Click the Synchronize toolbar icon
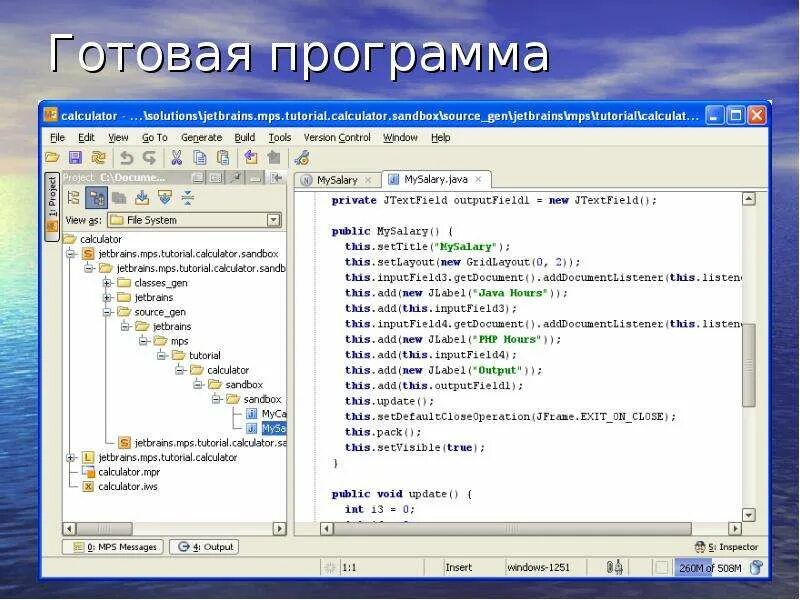The image size is (800, 600). (x=98, y=158)
